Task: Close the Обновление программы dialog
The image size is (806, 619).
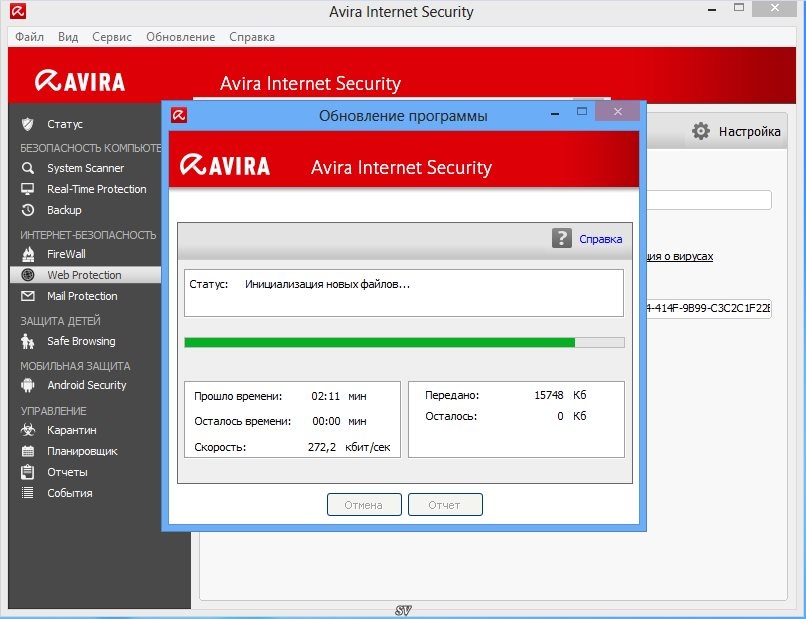Action: (x=617, y=111)
